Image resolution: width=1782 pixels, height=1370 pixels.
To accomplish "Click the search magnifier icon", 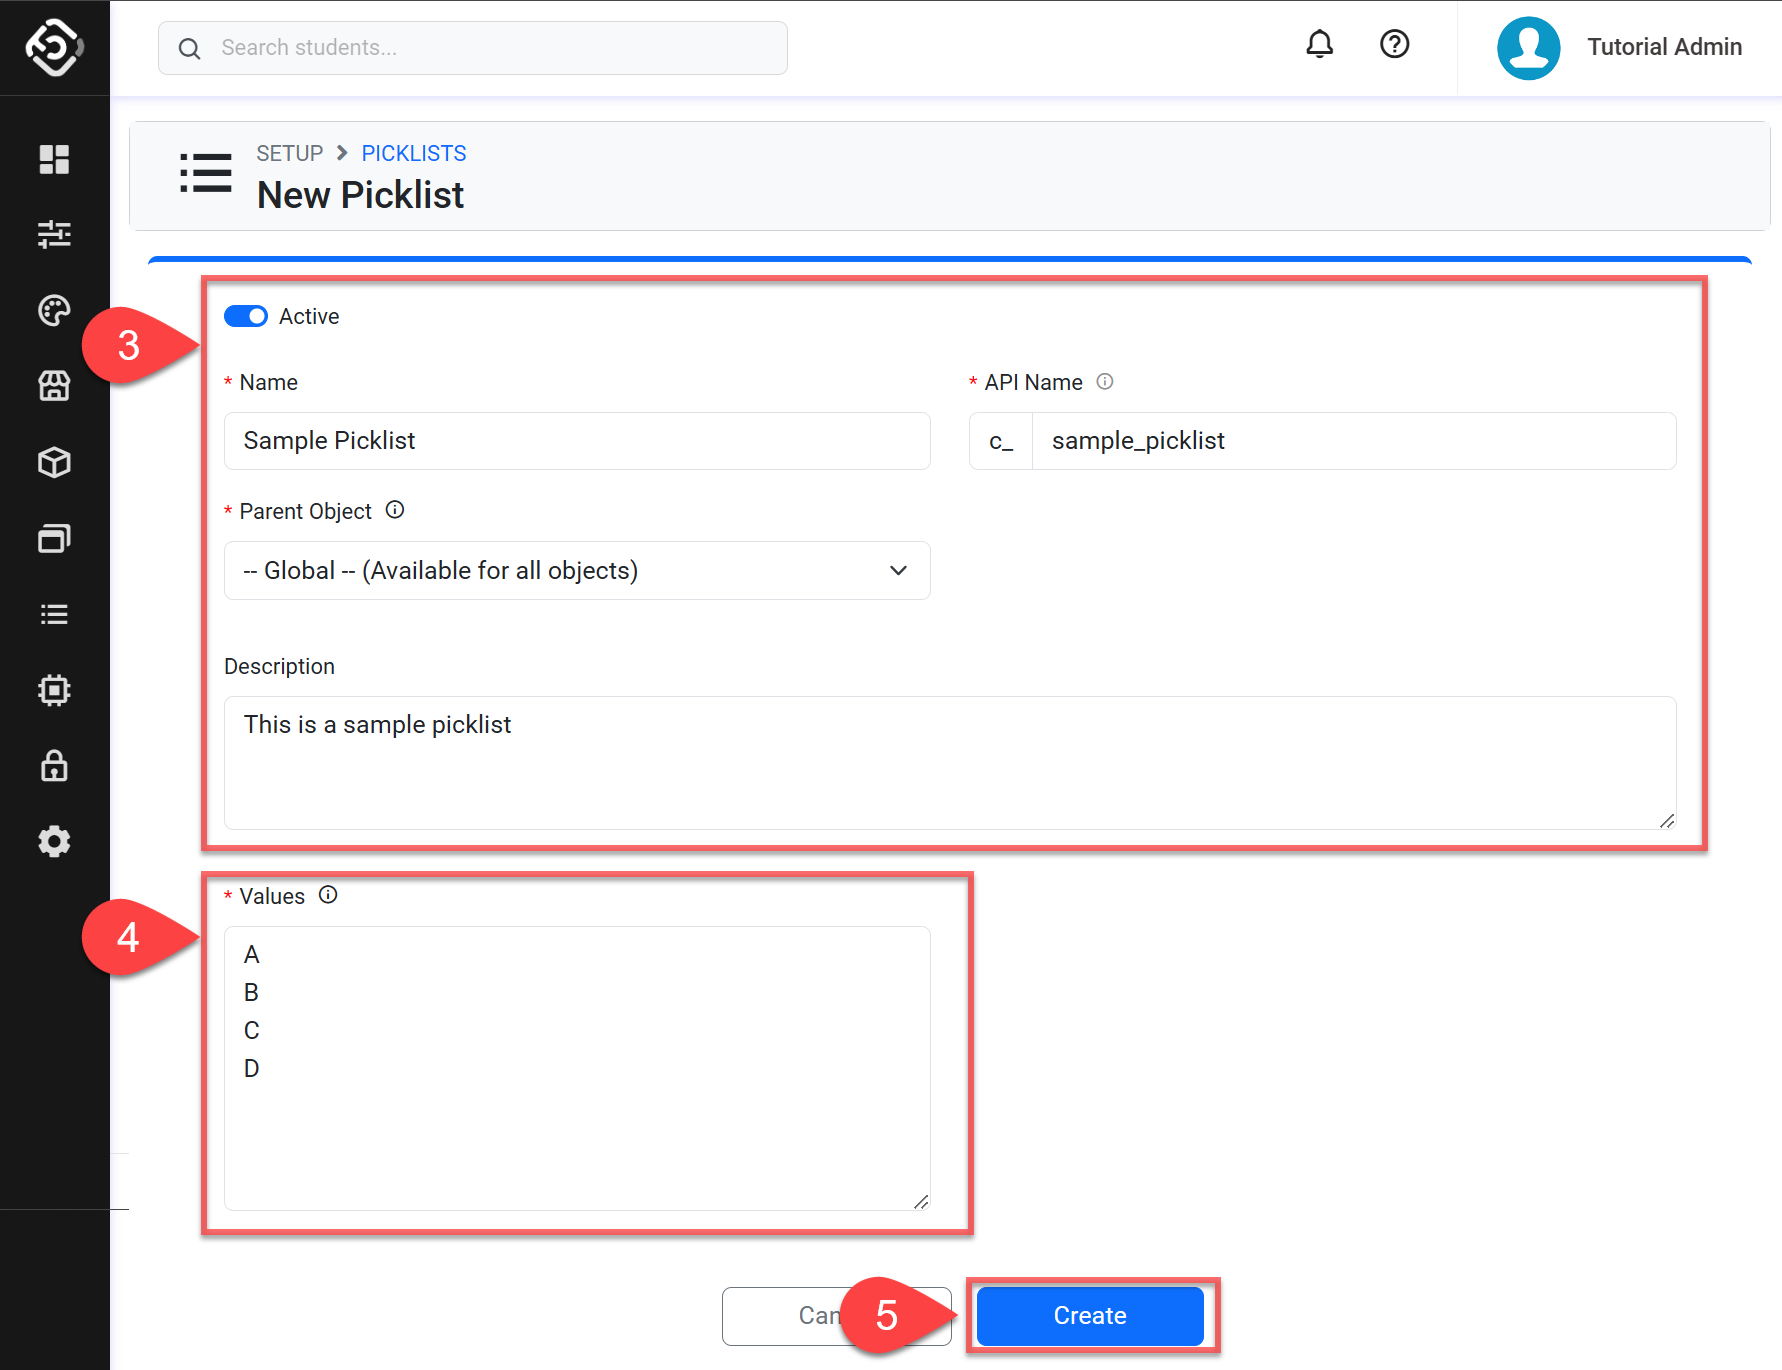I will tap(189, 48).
